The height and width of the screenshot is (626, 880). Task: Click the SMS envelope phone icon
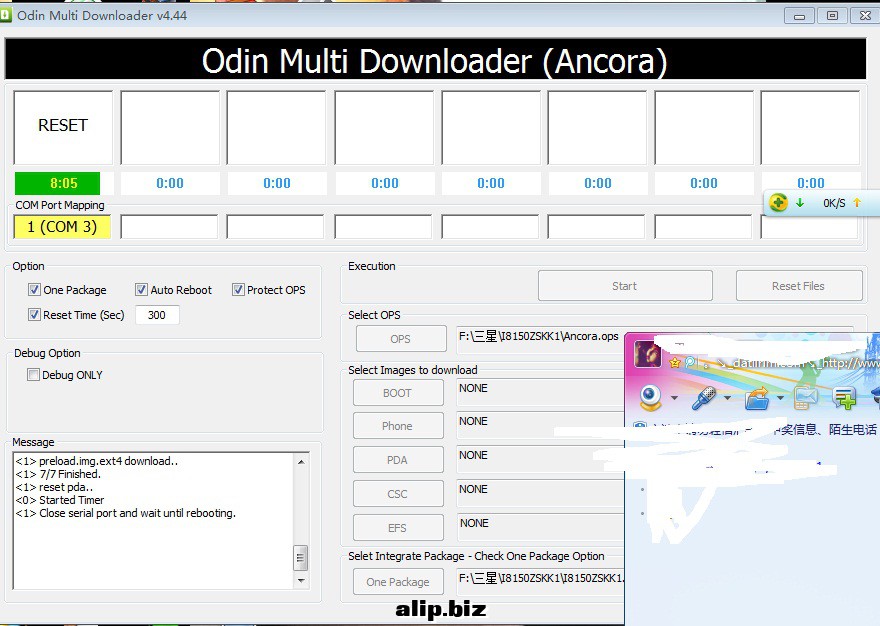[x=805, y=397]
